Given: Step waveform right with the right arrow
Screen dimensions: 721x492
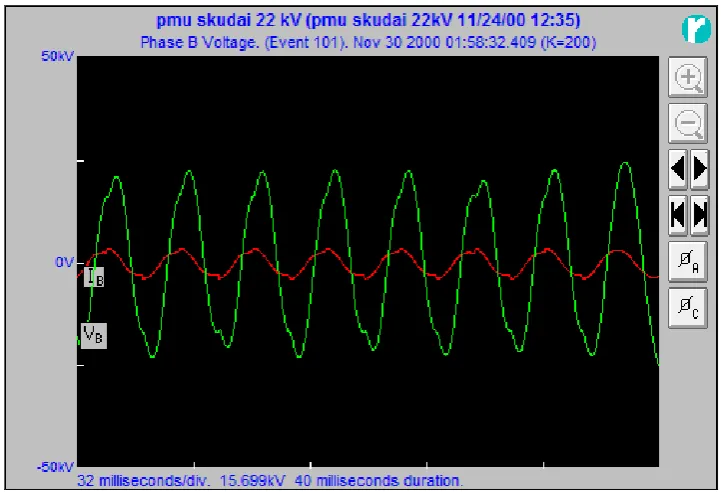Looking at the screenshot, I should pos(699,169).
